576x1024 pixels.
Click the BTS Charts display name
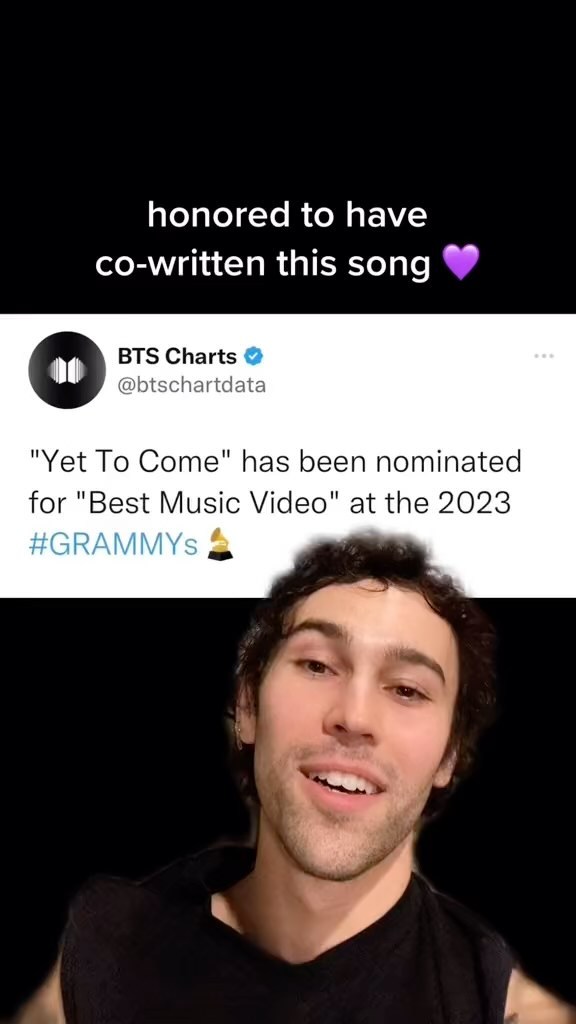tap(177, 356)
